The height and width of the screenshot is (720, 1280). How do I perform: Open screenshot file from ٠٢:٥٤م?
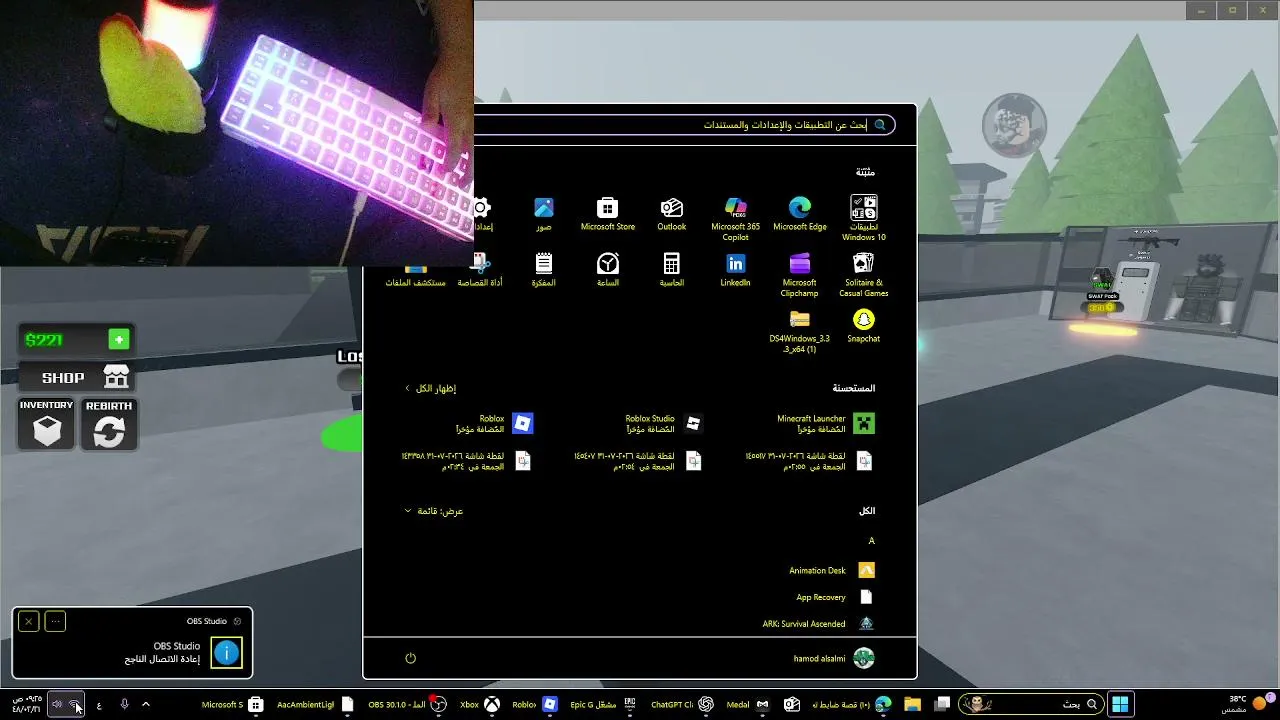[x=638, y=461]
